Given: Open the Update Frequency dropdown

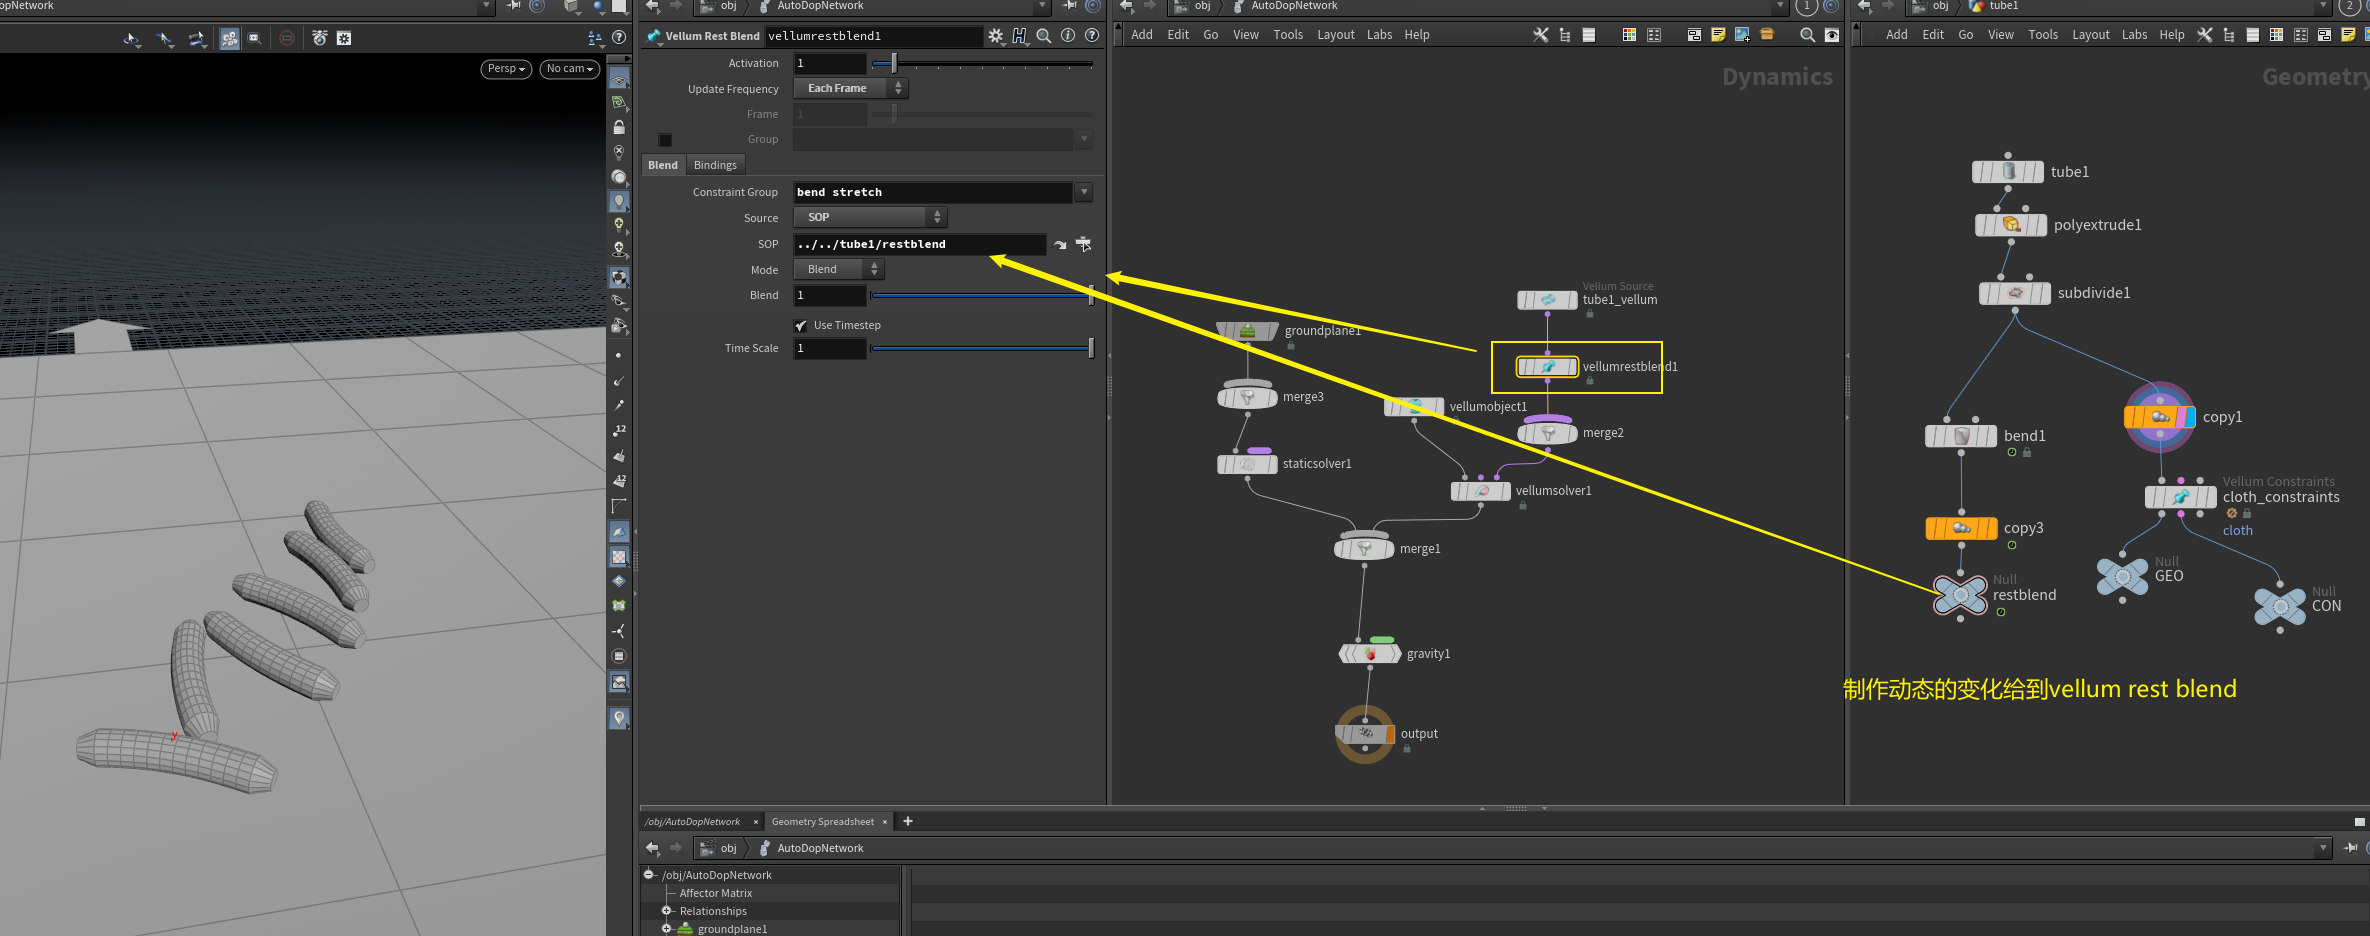Looking at the screenshot, I should (x=850, y=89).
